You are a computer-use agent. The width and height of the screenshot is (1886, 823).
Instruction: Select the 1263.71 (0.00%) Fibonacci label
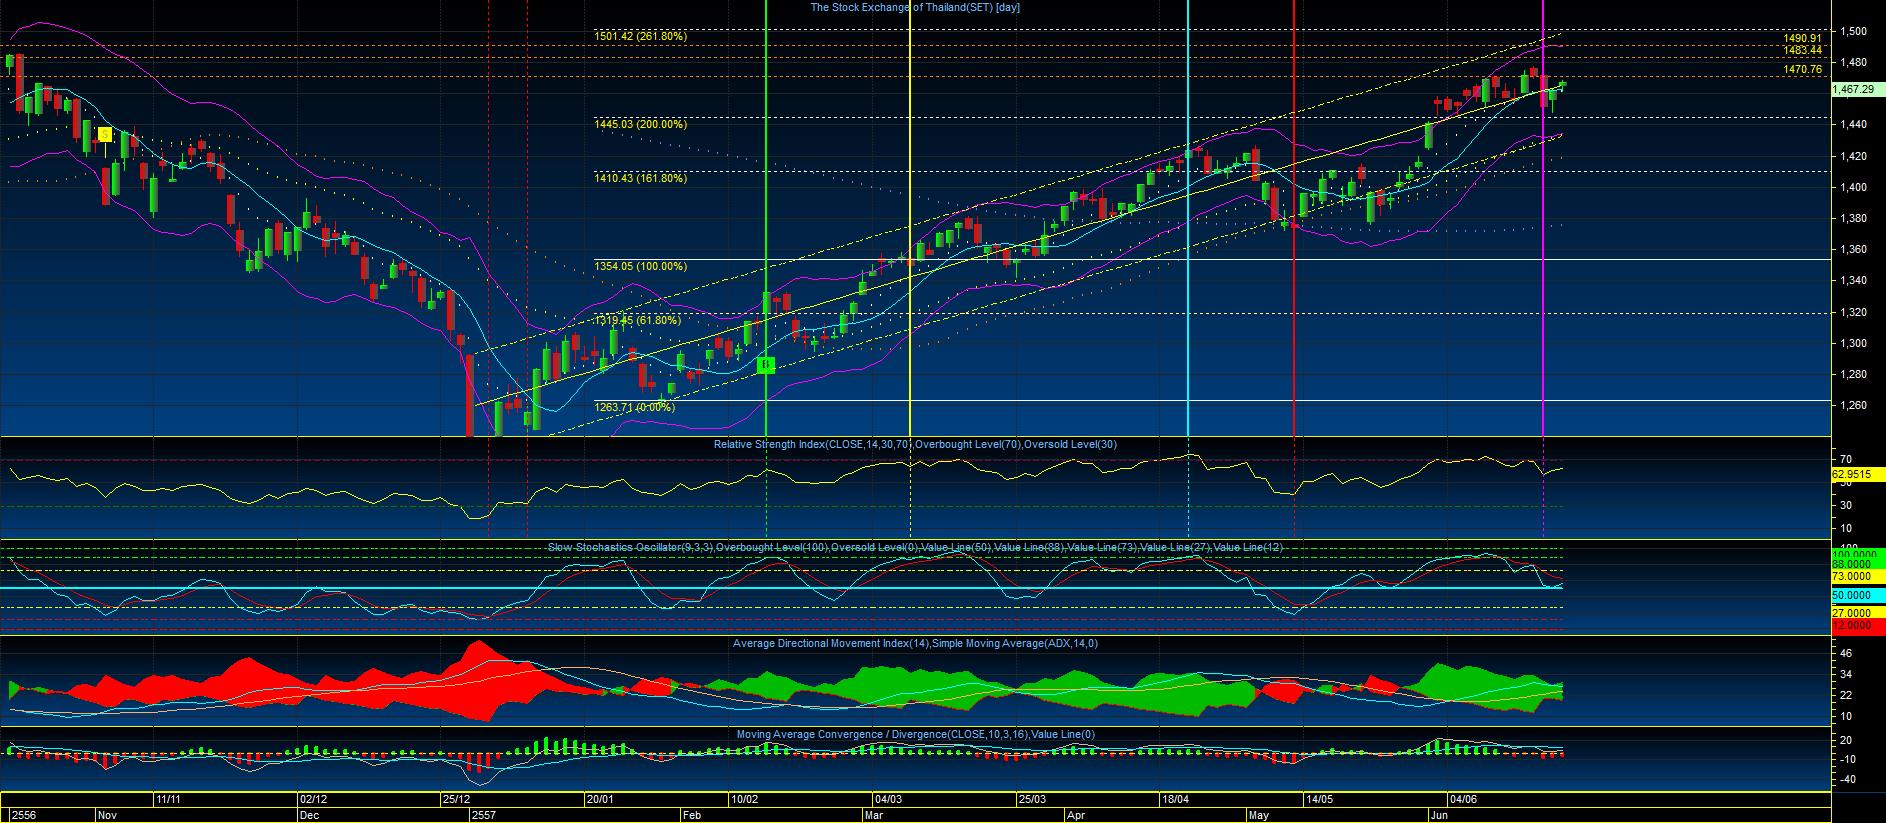tap(634, 407)
